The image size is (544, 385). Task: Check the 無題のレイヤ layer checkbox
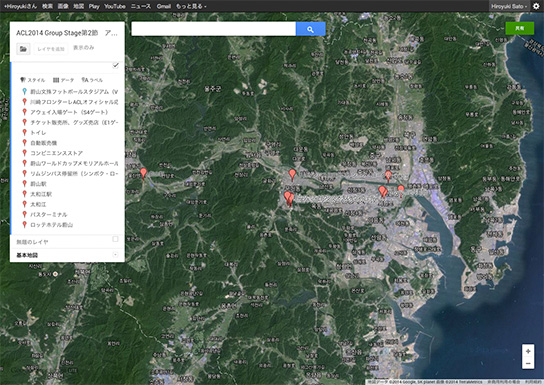pos(116,239)
